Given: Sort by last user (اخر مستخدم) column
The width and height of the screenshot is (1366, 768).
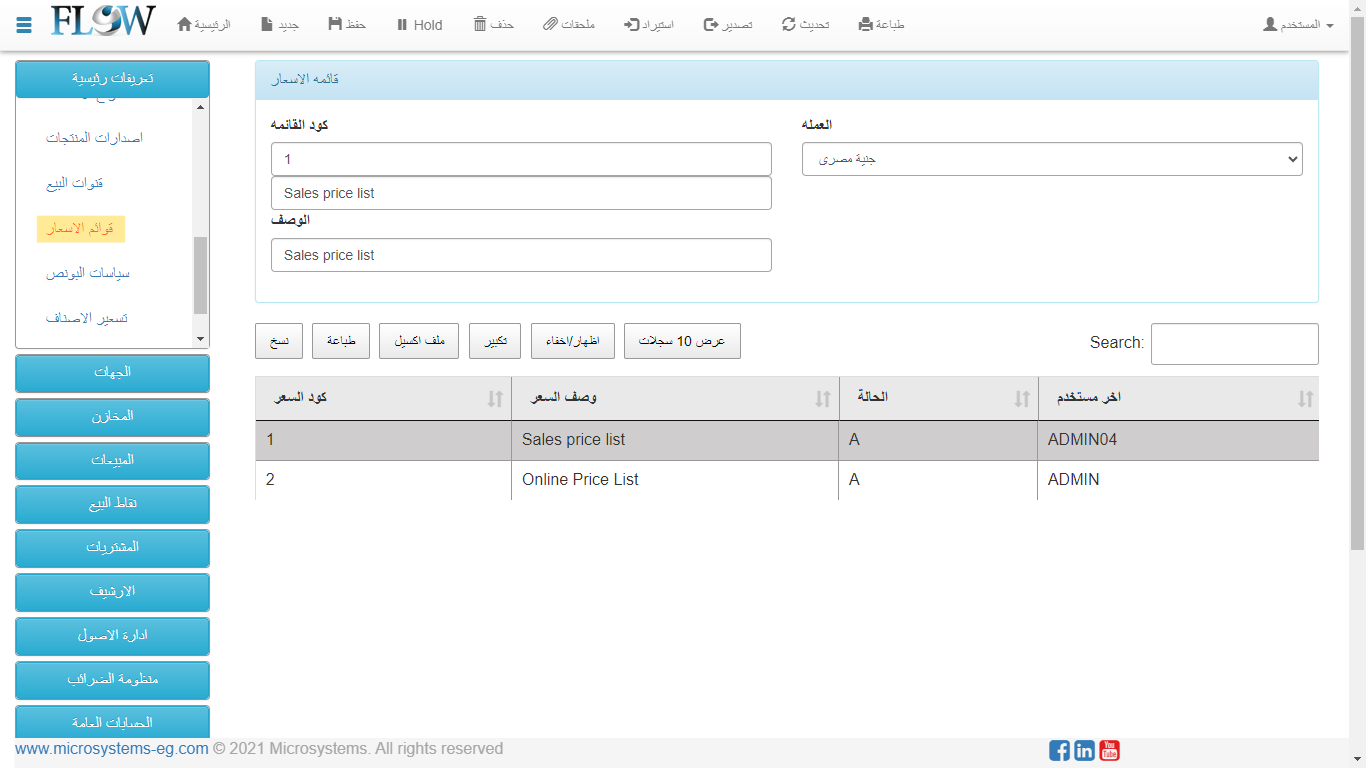Looking at the screenshot, I should (x=1178, y=398).
